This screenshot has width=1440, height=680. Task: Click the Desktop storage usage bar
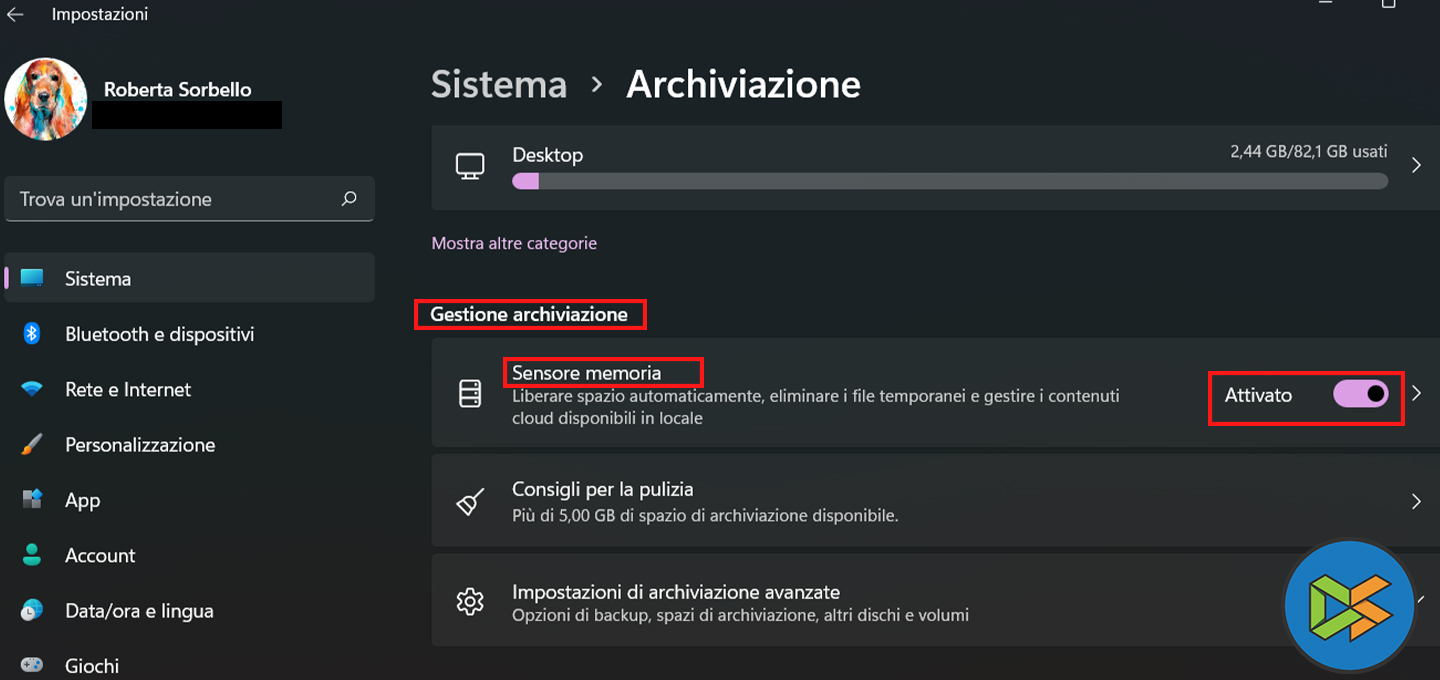click(949, 181)
